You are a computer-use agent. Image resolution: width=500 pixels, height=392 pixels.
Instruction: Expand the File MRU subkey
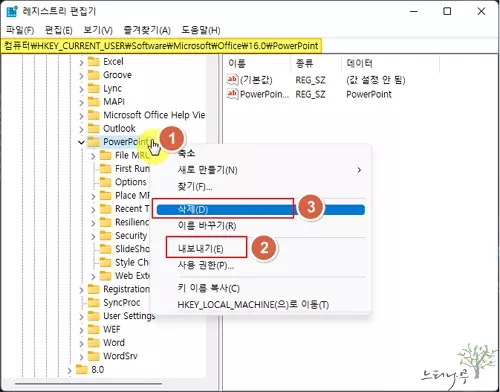[93, 156]
